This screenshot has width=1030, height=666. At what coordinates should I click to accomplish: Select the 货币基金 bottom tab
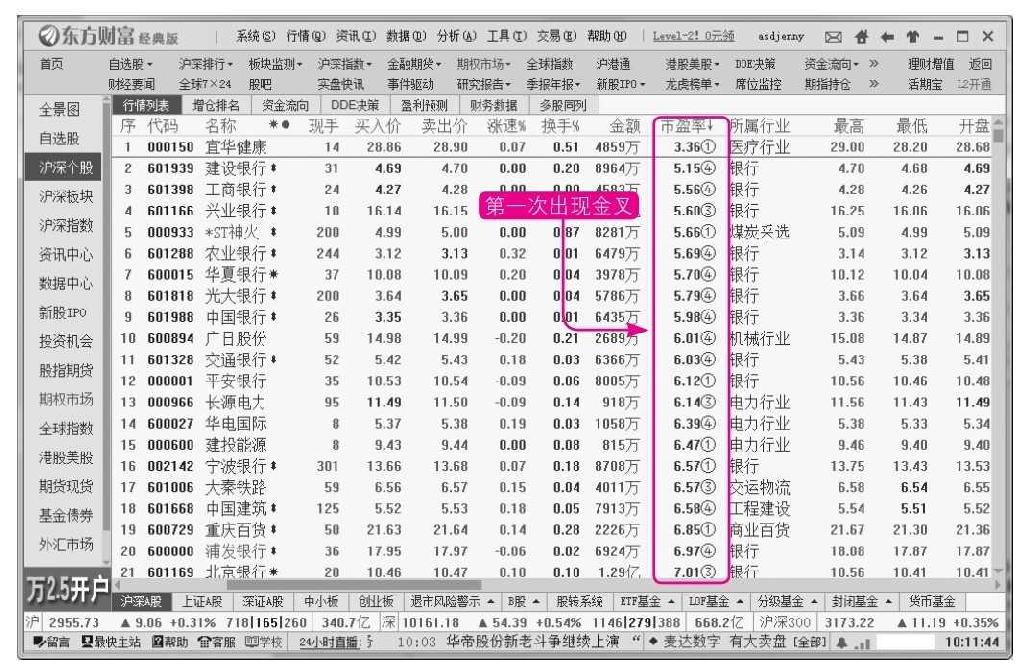coord(931,601)
